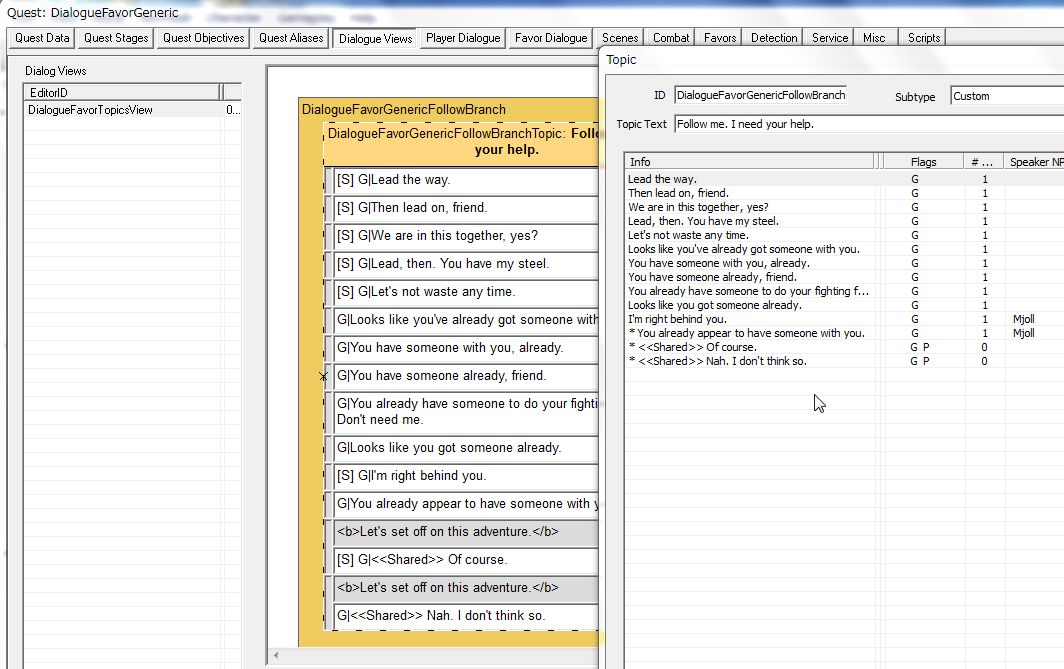Screen dimensions: 1064x669
Task: Select 'Then lead on, friend.' info row
Action: point(844,193)
